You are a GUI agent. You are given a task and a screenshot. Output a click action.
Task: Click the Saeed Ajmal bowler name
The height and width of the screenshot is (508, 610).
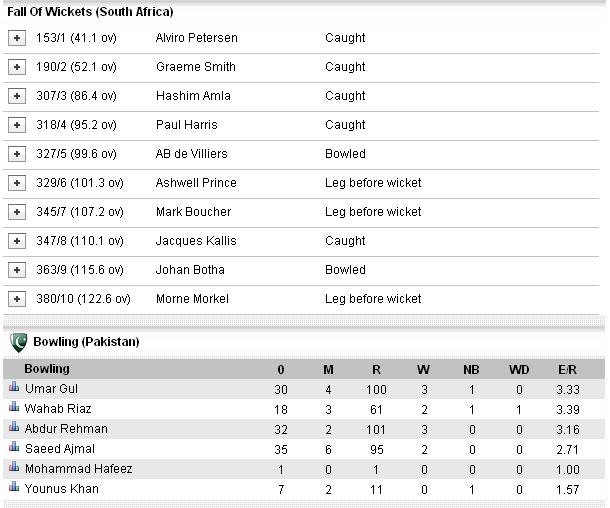pos(60,448)
